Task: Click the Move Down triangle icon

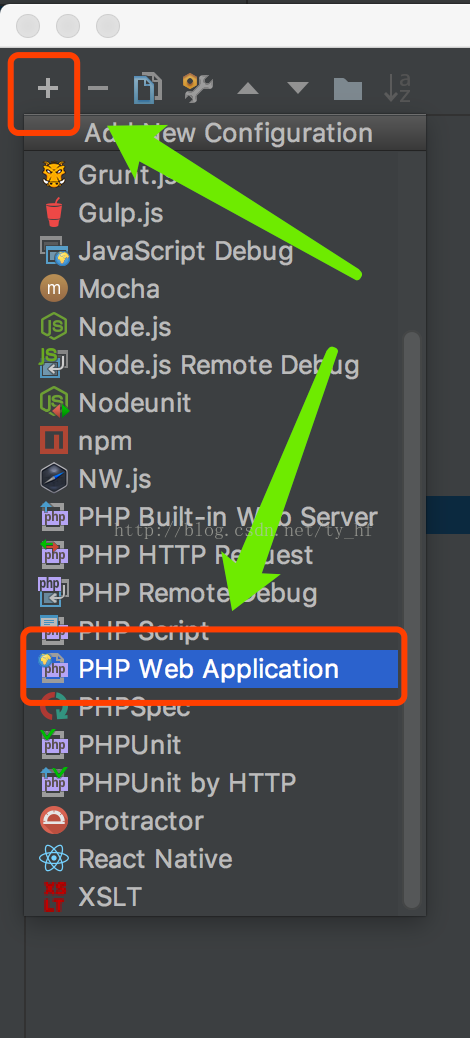Action: (x=298, y=88)
